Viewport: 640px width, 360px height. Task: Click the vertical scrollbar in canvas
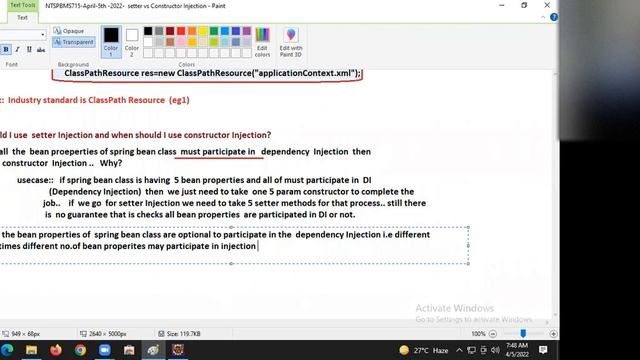[x=556, y=194]
